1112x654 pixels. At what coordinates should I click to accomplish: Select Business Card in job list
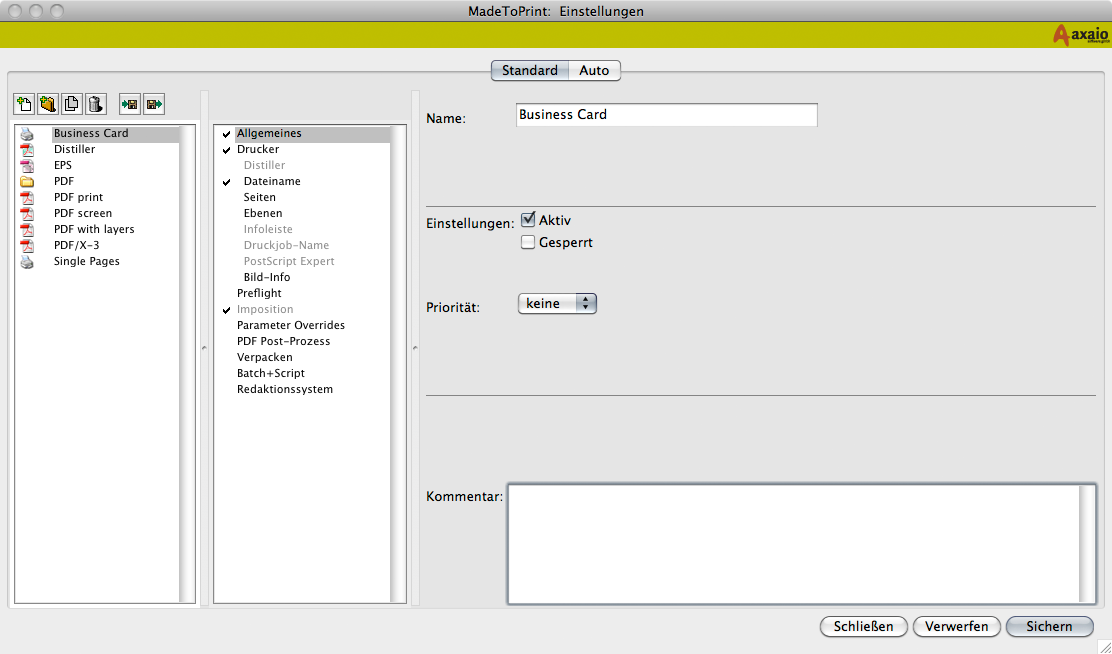click(x=91, y=133)
